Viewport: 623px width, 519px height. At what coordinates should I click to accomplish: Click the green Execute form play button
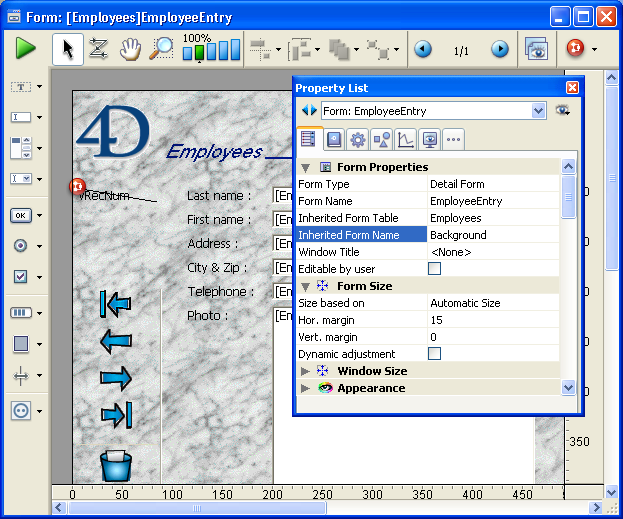[x=25, y=49]
